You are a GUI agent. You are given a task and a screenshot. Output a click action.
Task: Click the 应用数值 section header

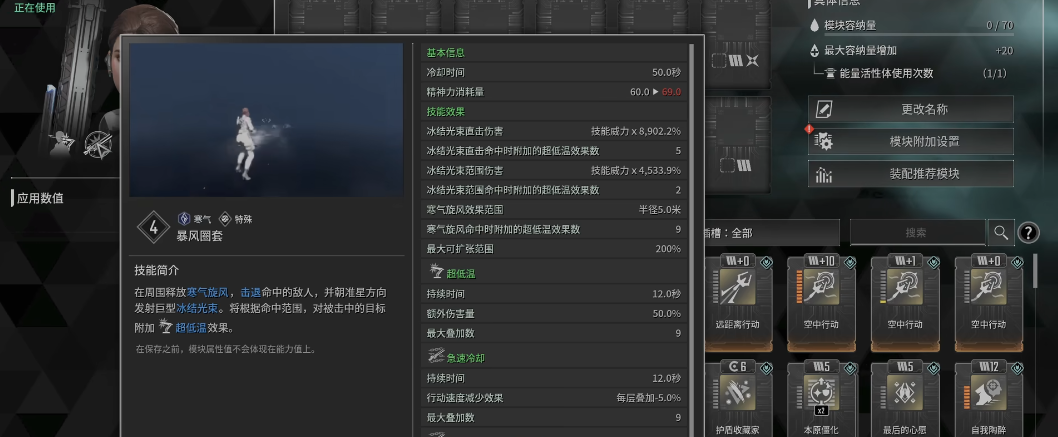[40, 198]
